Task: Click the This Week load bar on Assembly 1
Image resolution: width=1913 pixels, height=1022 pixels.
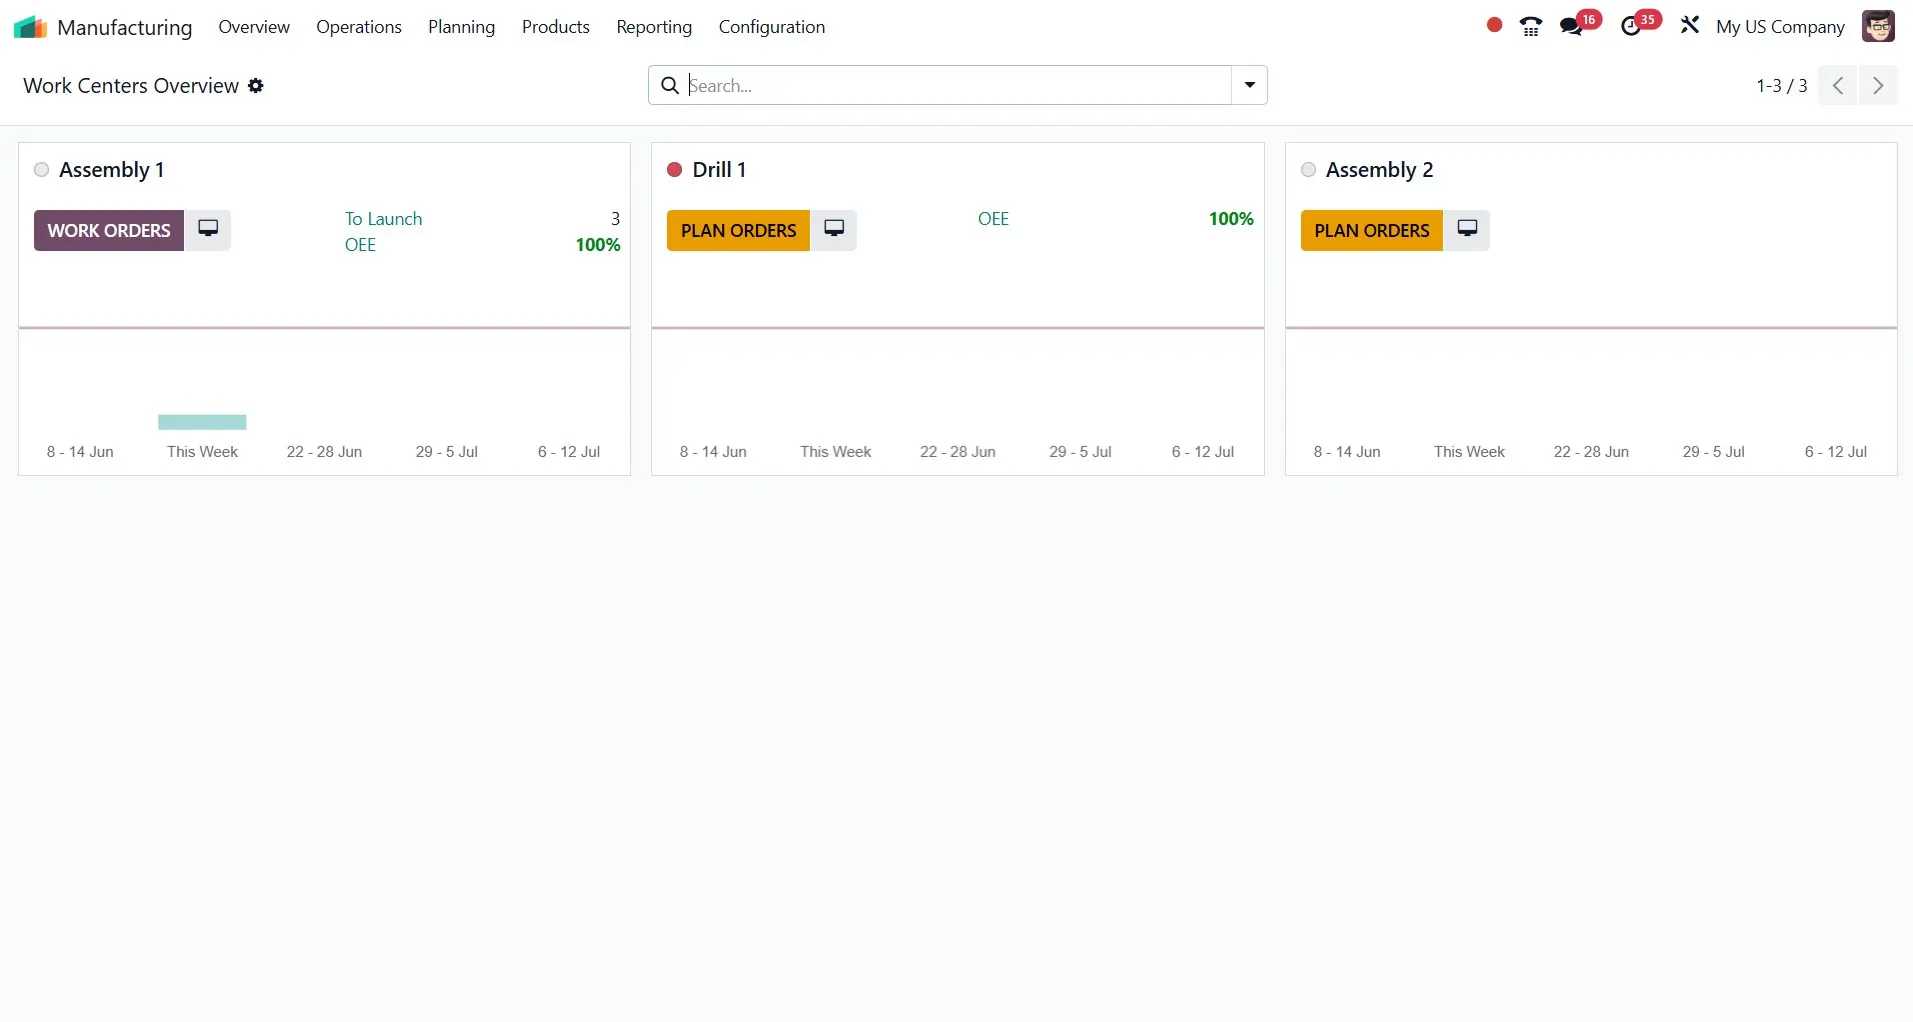Action: 202,422
